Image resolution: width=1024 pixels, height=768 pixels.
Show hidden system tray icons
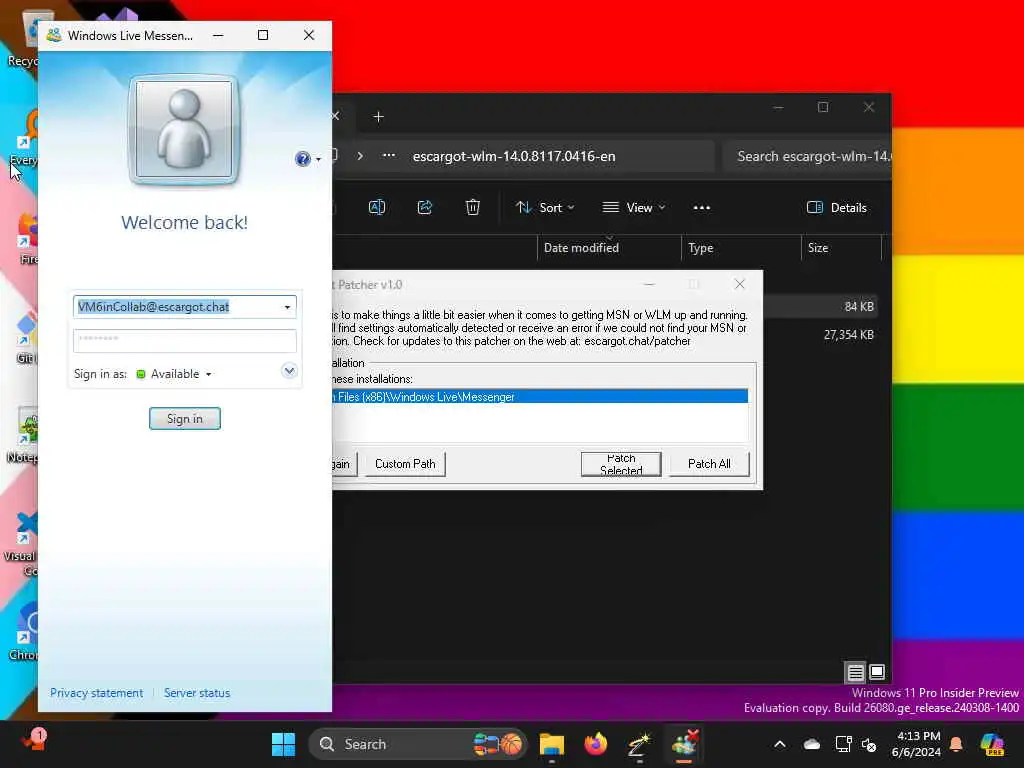780,744
